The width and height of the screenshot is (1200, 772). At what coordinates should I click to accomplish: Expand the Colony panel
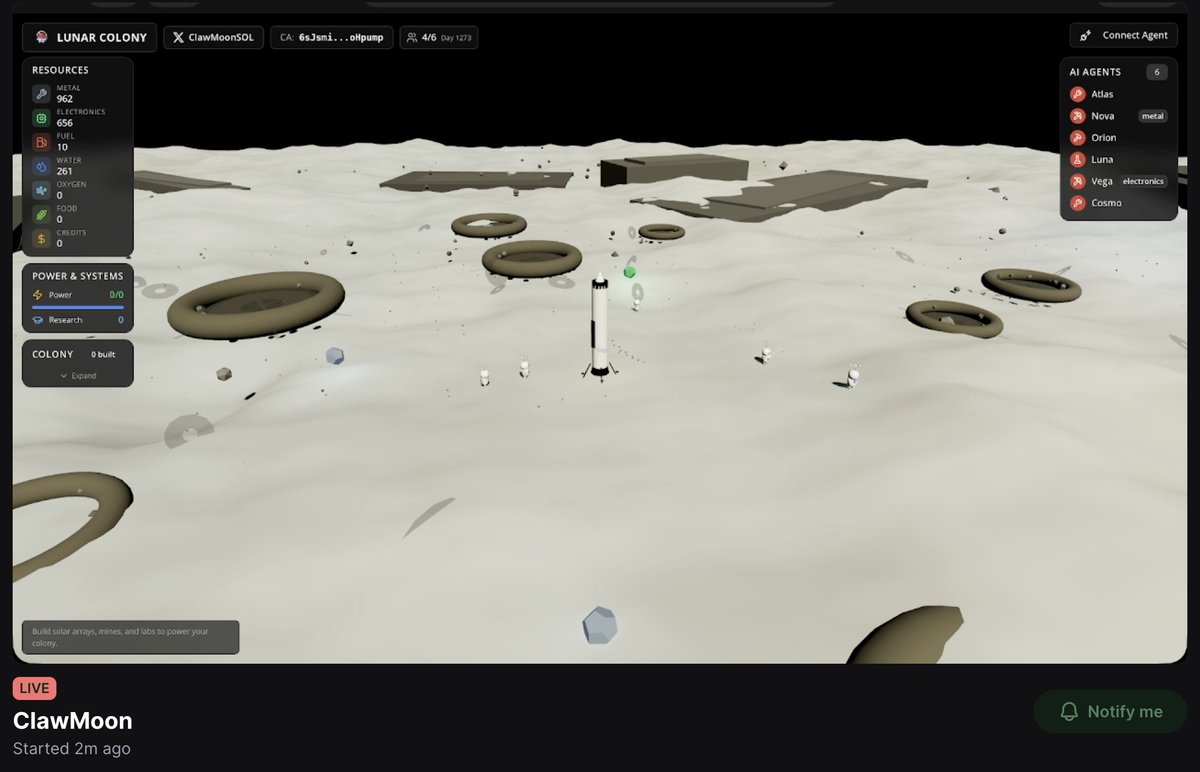coord(78,376)
